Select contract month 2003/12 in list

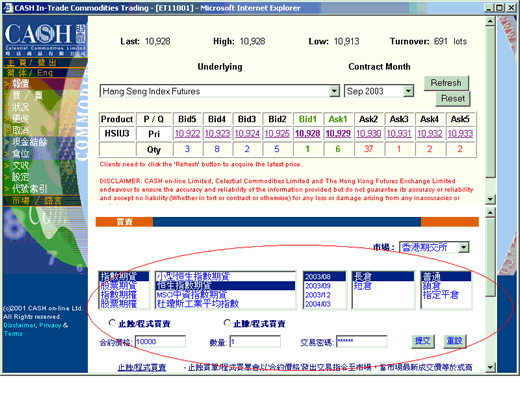coord(325,295)
